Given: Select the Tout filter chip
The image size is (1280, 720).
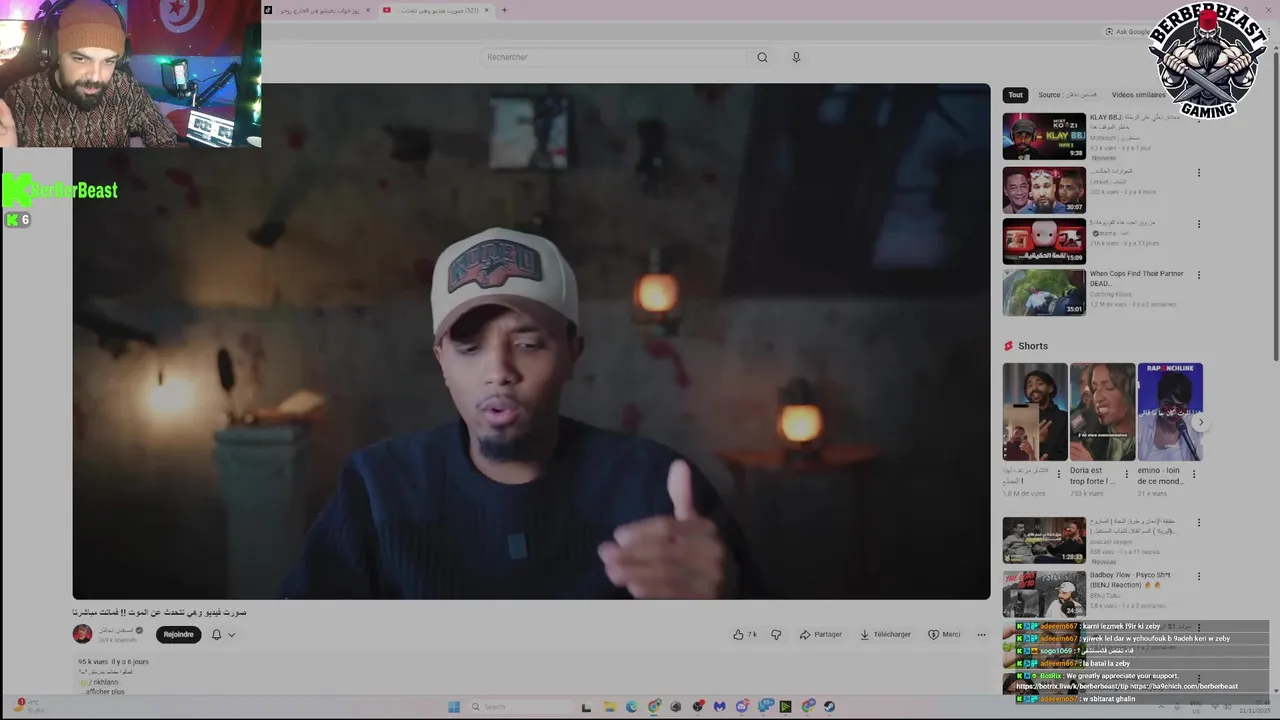Looking at the screenshot, I should [1015, 95].
